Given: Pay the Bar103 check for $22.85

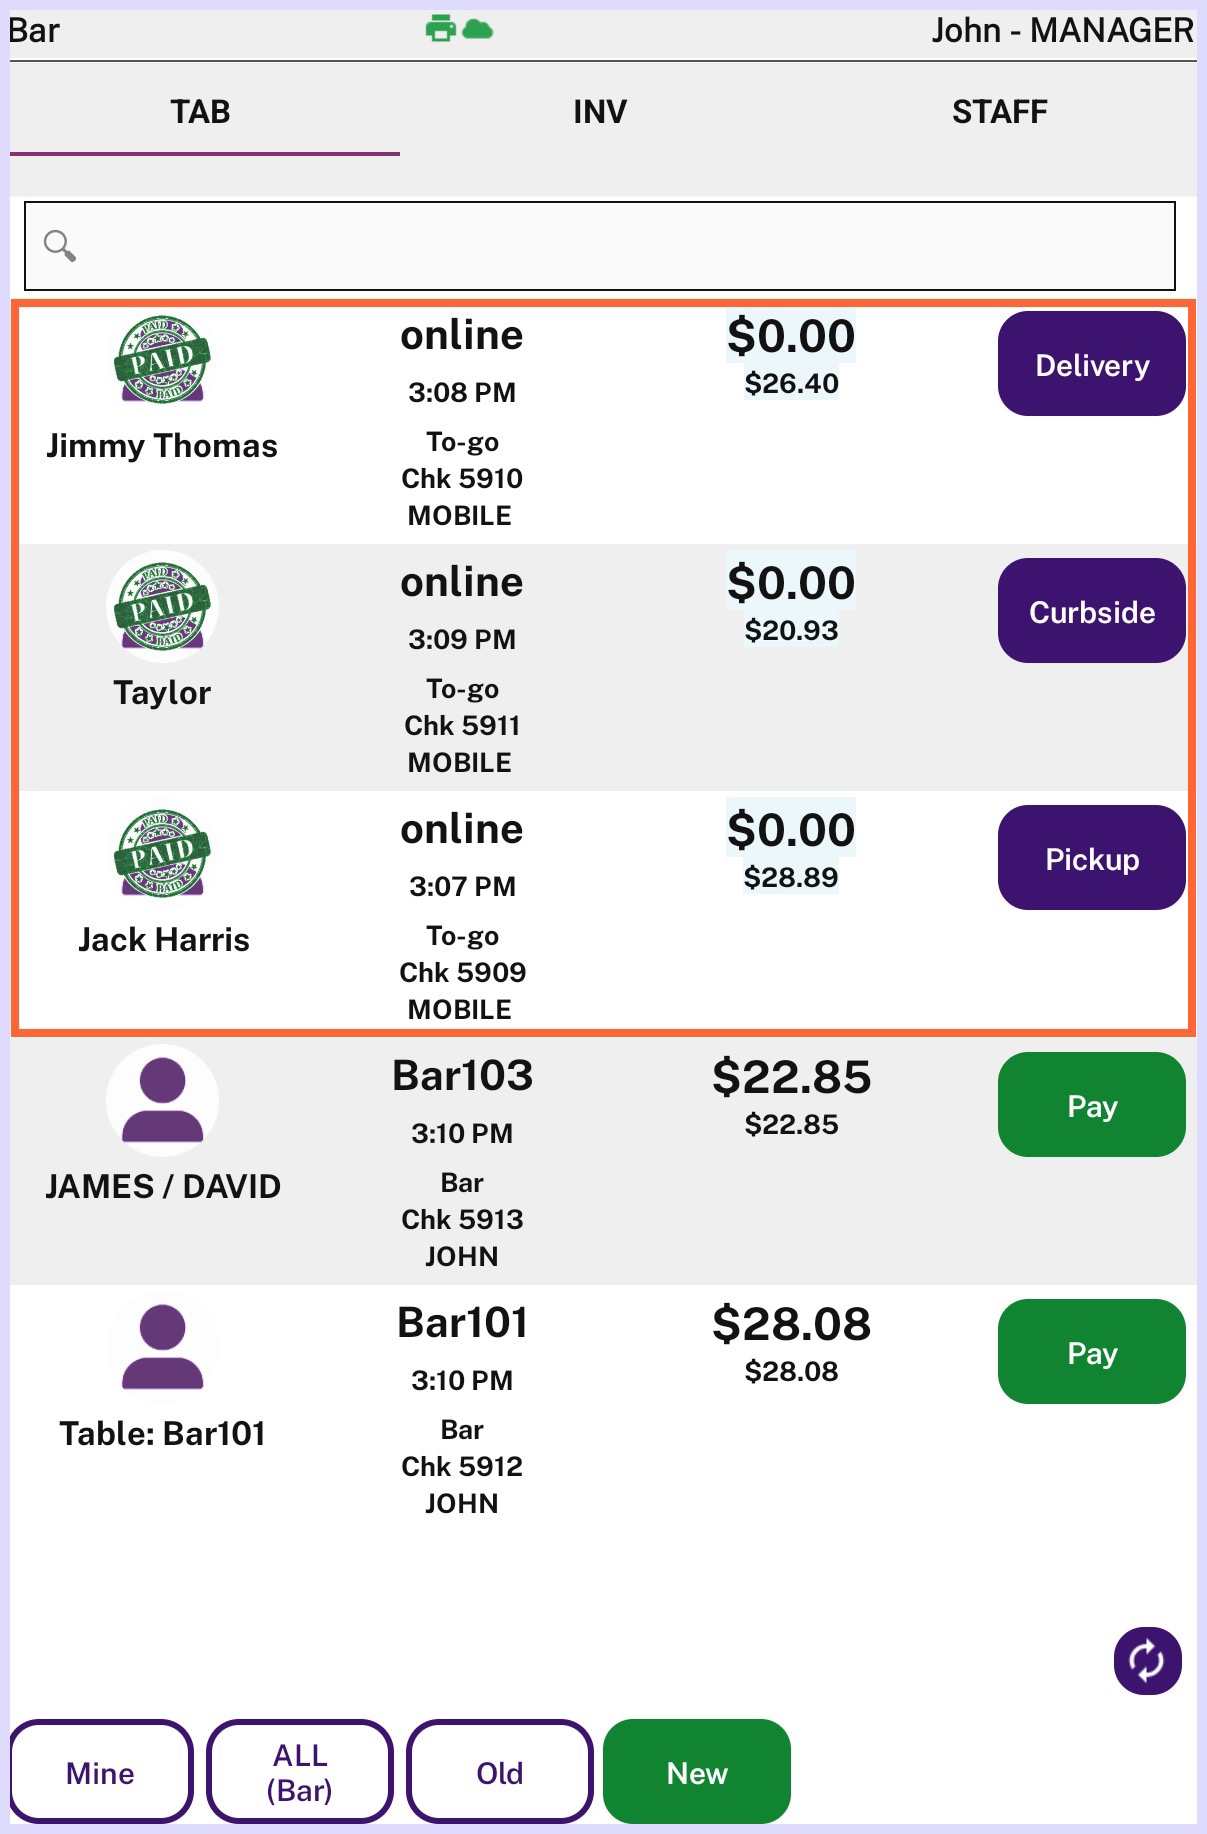Looking at the screenshot, I should click(1092, 1105).
